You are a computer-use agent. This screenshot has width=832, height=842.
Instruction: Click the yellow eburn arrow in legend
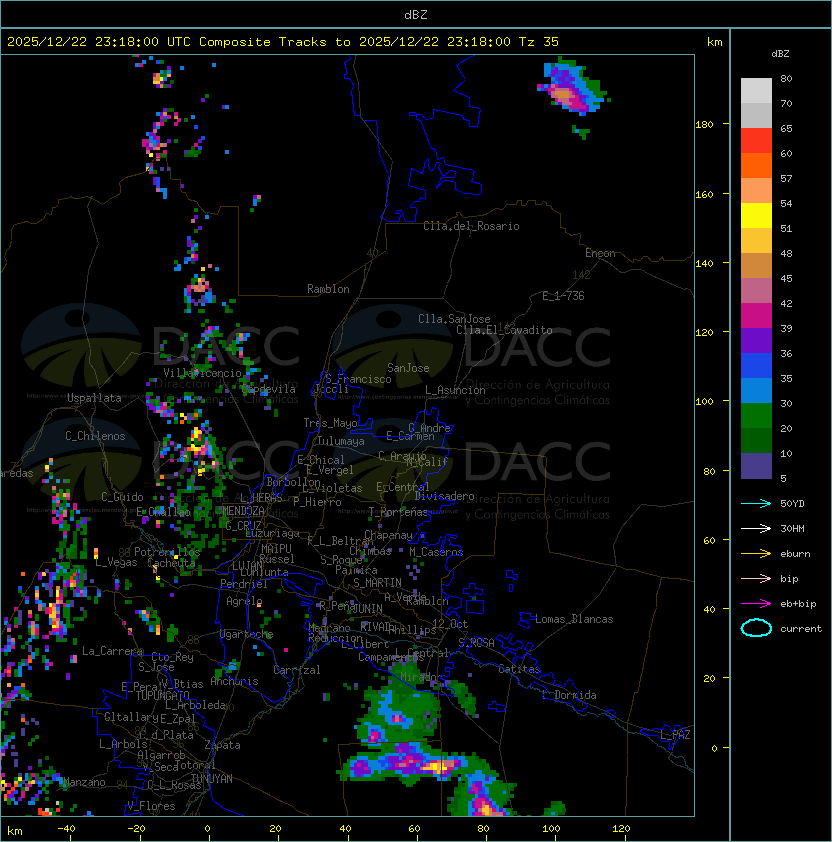756,554
